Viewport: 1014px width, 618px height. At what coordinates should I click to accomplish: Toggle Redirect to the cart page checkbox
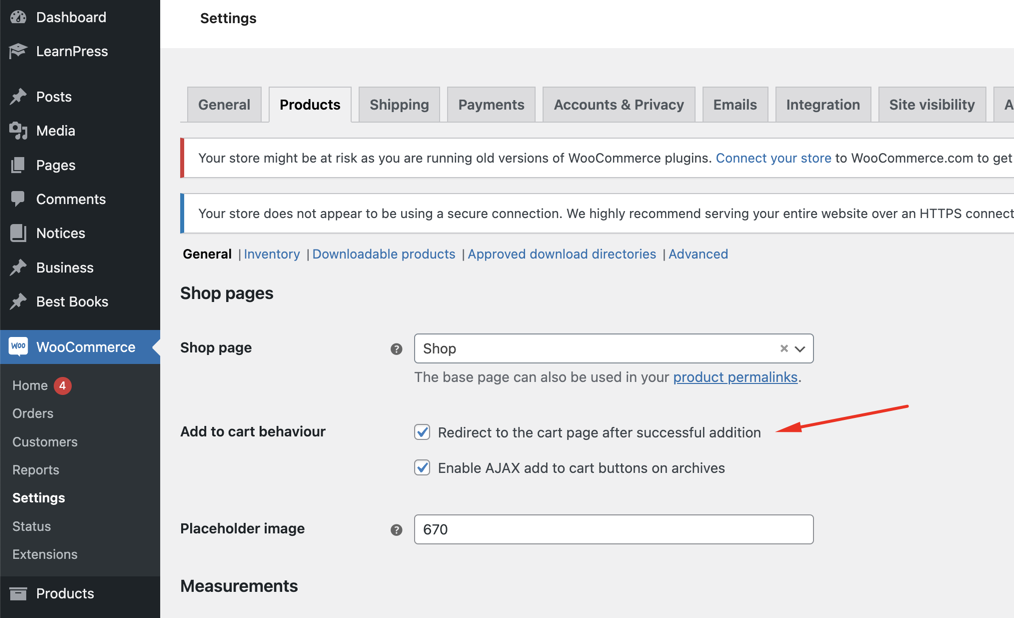(x=422, y=432)
